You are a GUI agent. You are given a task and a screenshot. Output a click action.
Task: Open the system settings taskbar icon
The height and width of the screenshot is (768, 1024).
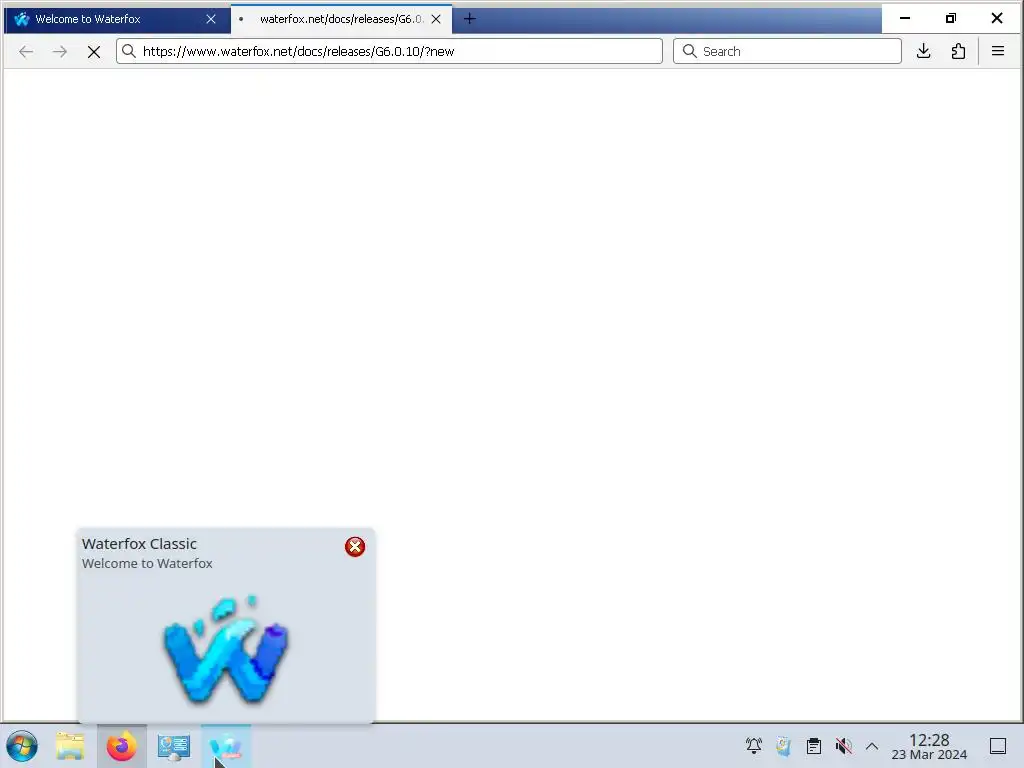point(174,746)
